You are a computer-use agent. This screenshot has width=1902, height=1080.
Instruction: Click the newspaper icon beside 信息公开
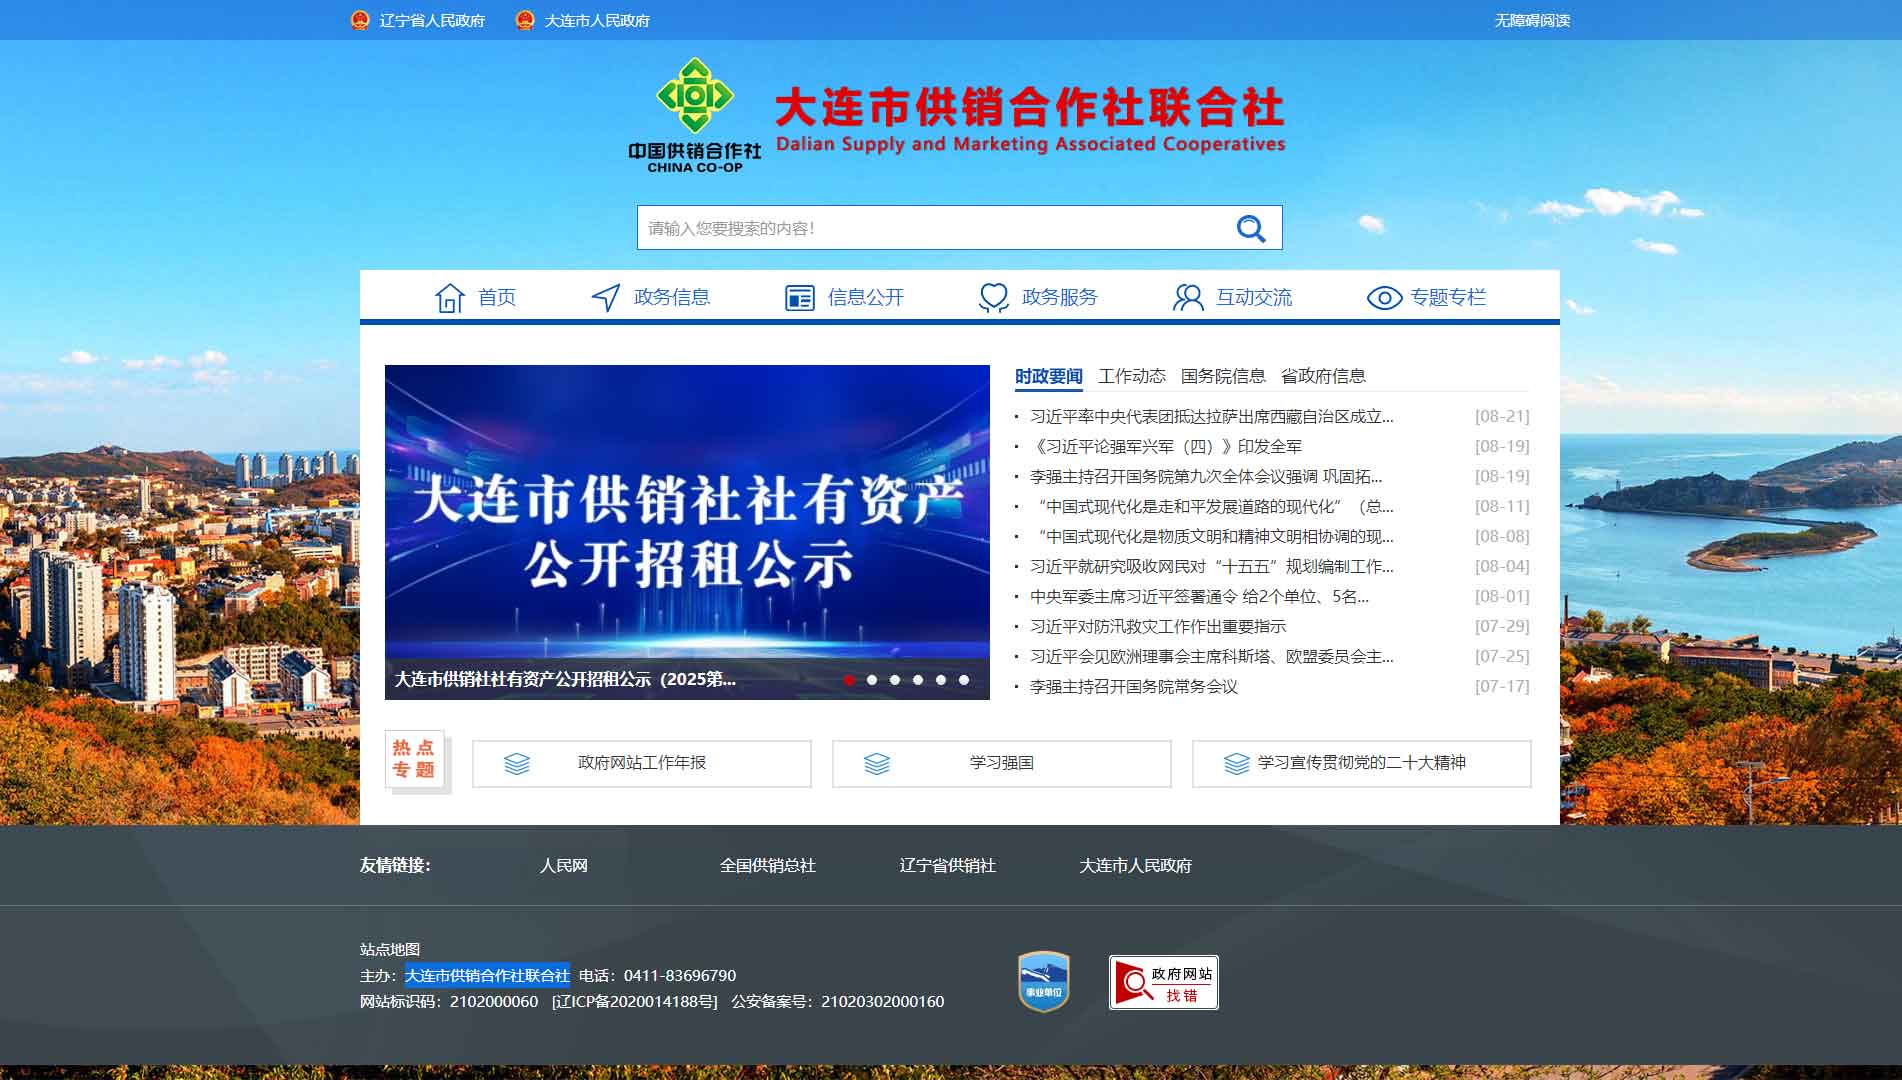(800, 298)
